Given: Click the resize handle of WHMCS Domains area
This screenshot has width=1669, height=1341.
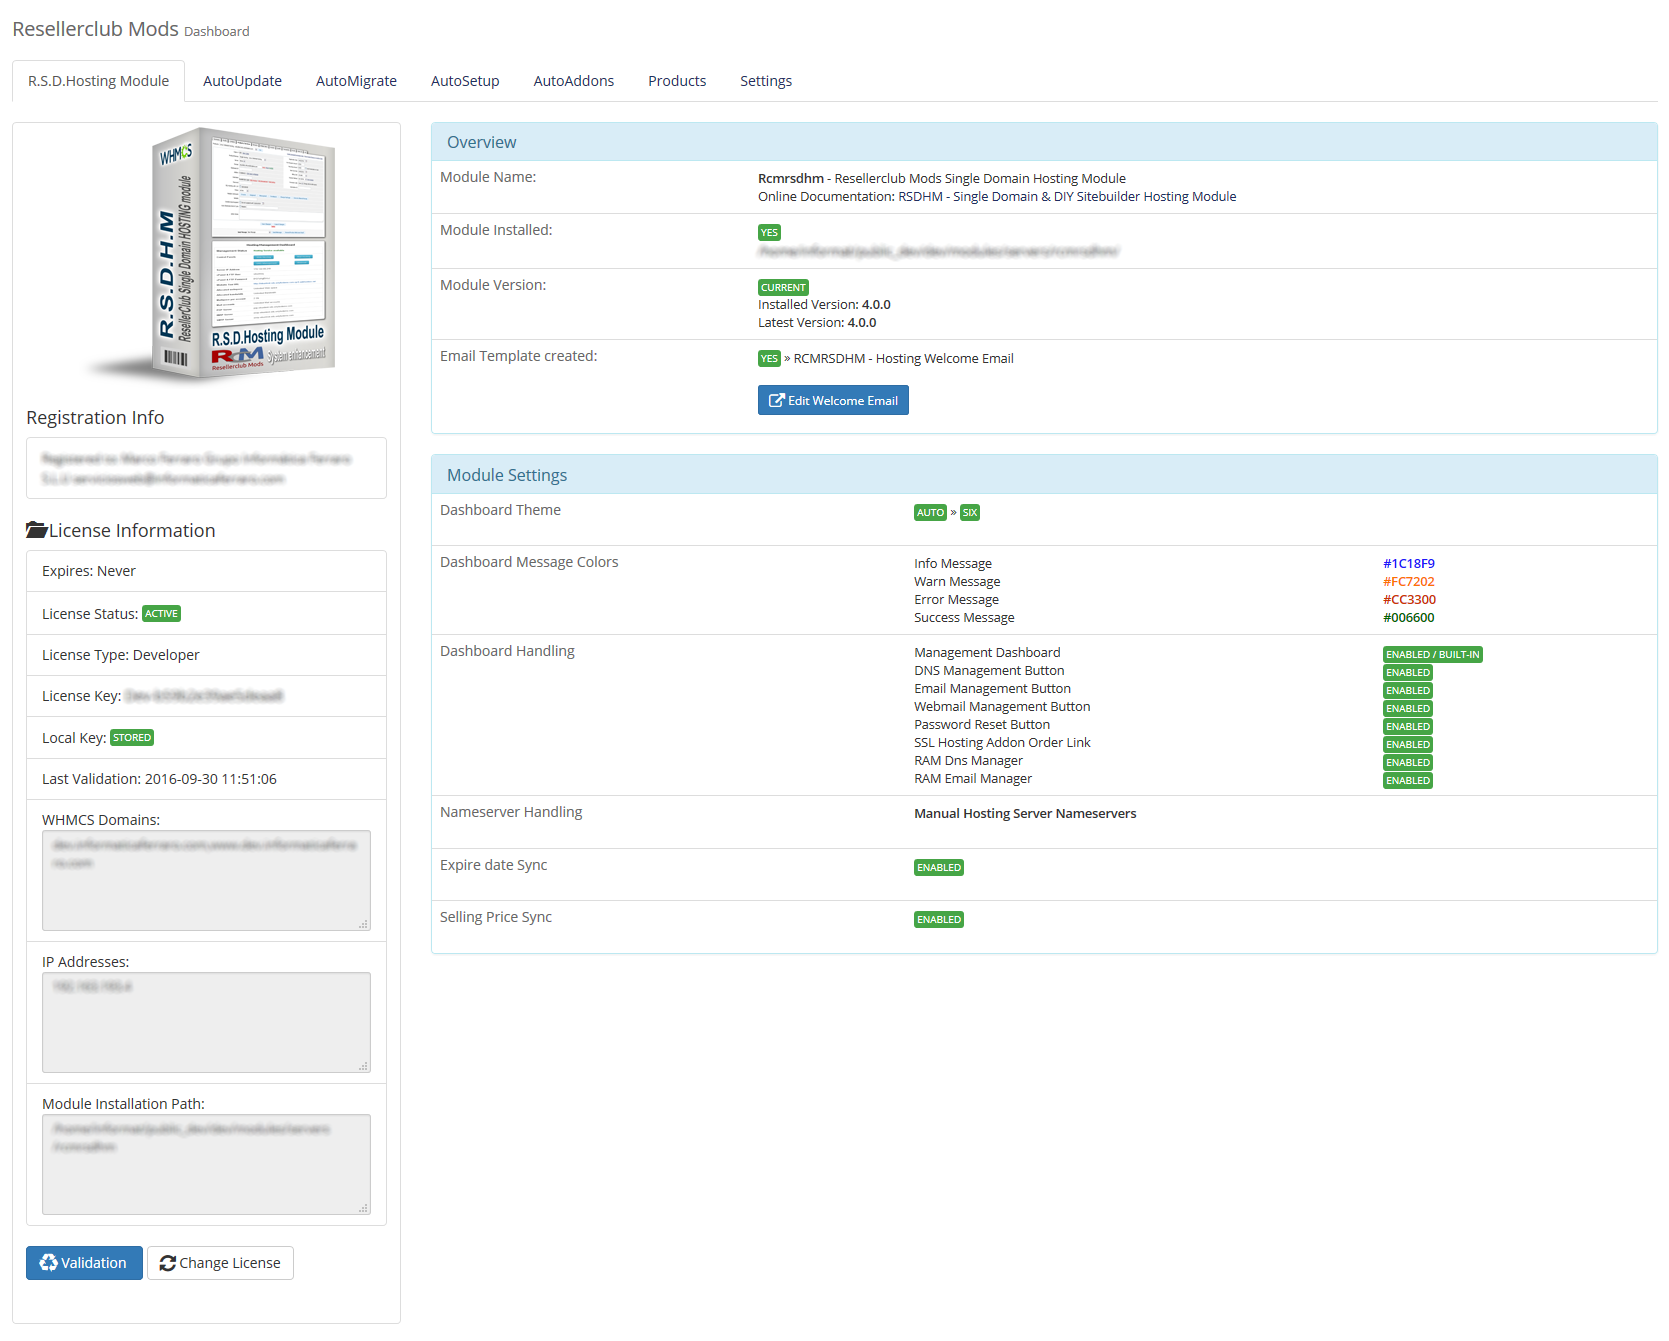Looking at the screenshot, I should [x=364, y=924].
